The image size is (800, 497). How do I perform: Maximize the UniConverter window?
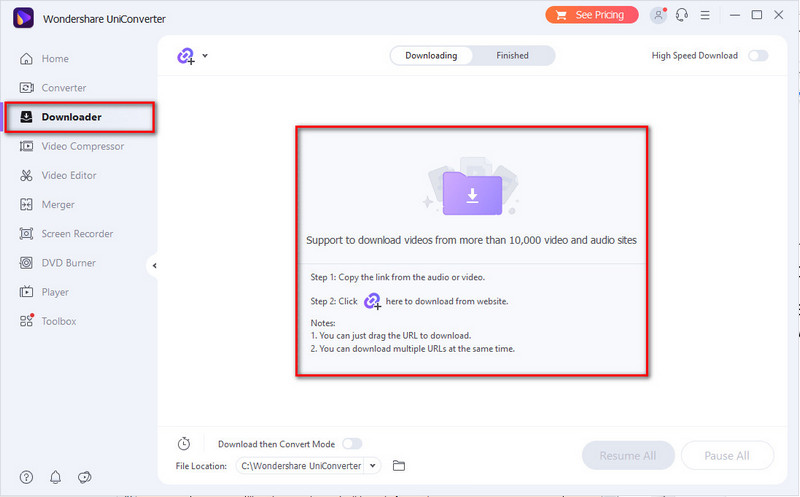pyautogui.click(x=757, y=15)
